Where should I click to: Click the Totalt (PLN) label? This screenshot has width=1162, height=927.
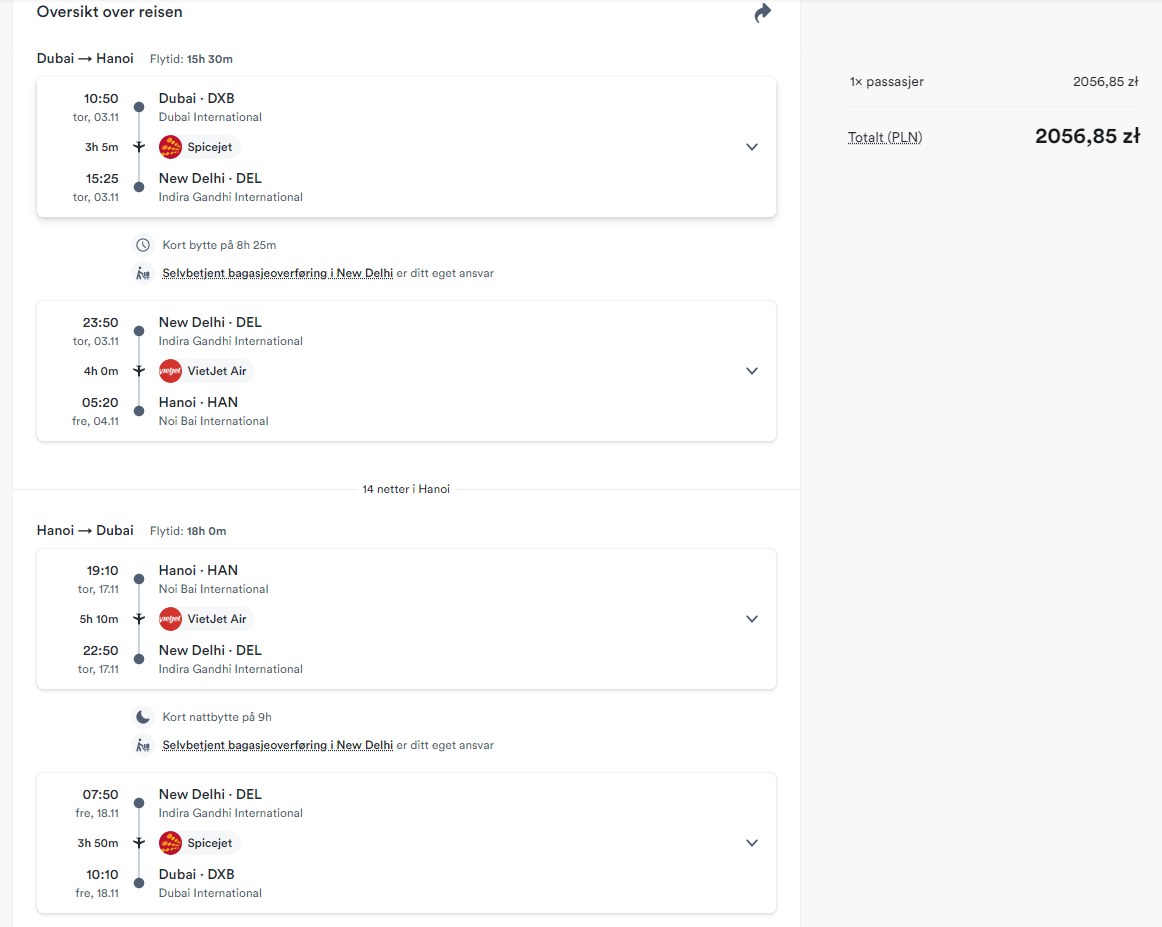(x=885, y=137)
